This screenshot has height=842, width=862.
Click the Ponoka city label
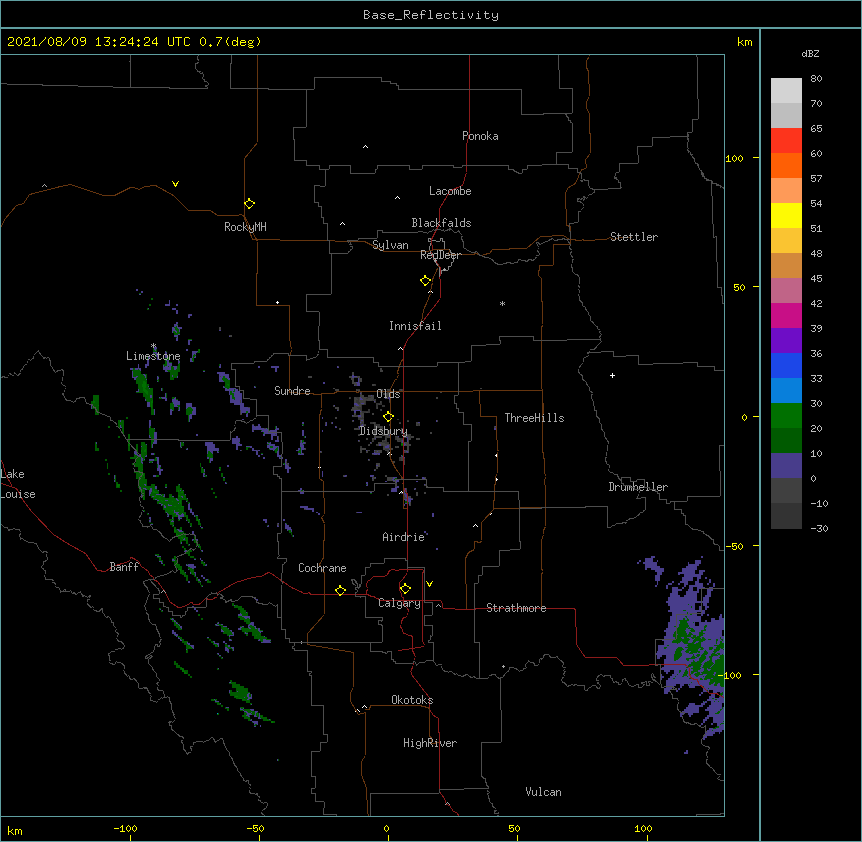point(480,136)
